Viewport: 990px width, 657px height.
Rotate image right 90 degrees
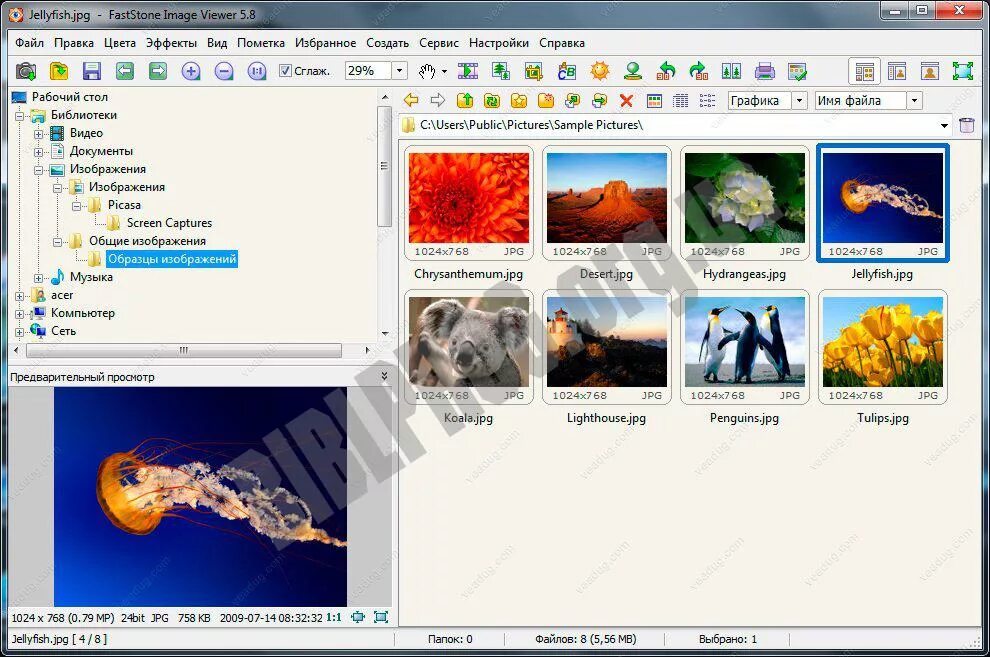pyautogui.click(x=698, y=71)
